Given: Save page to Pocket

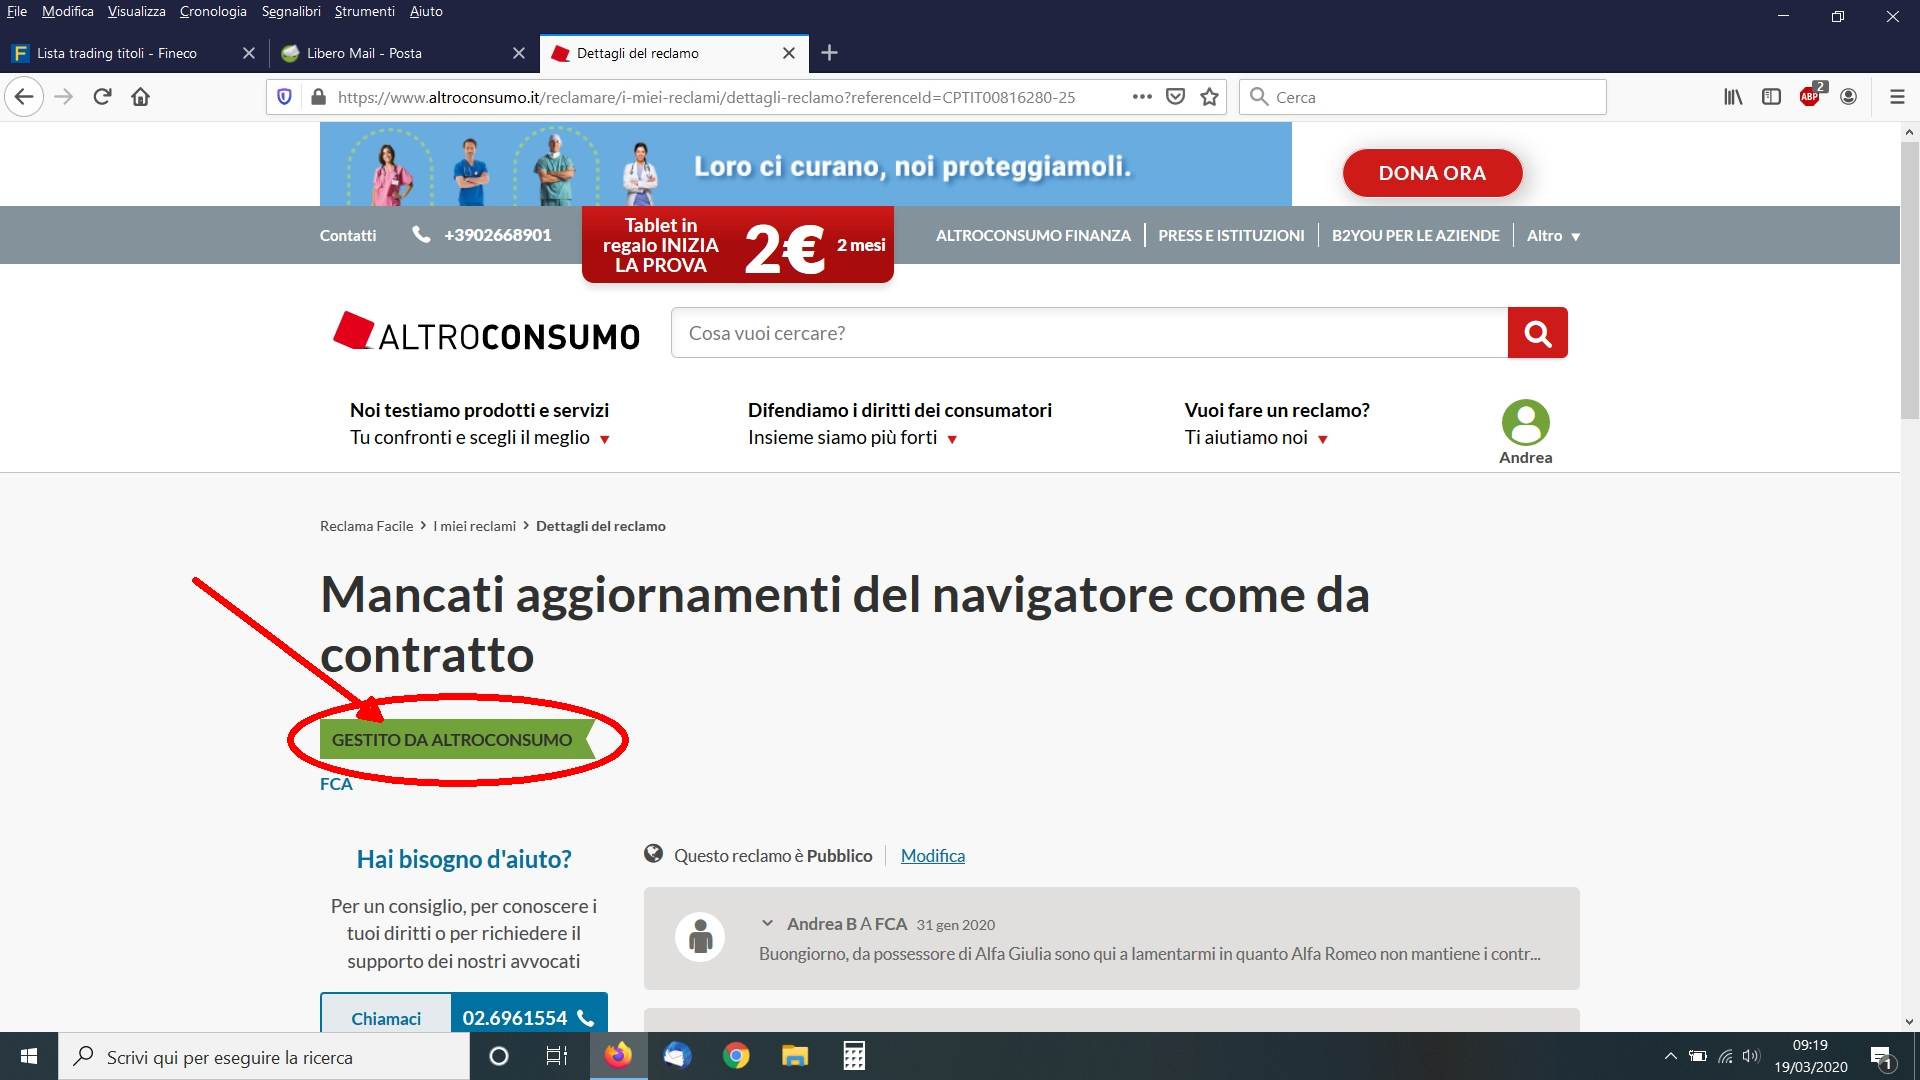Looking at the screenshot, I should tap(1176, 97).
